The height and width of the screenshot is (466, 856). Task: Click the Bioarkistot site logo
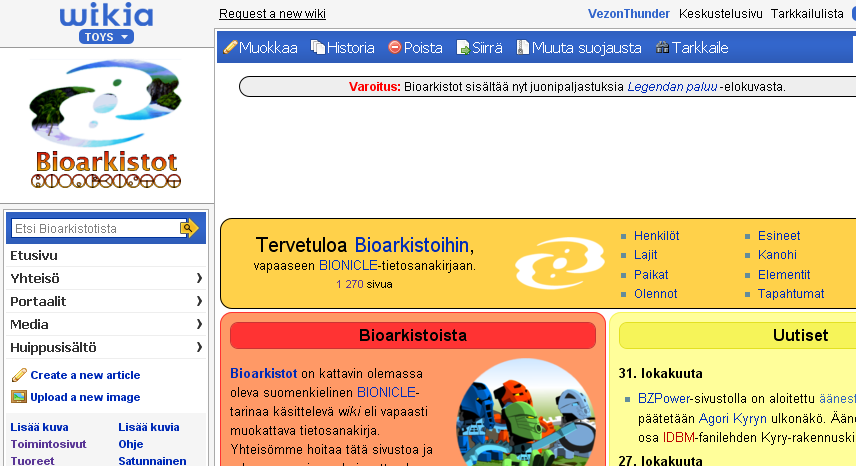point(105,124)
